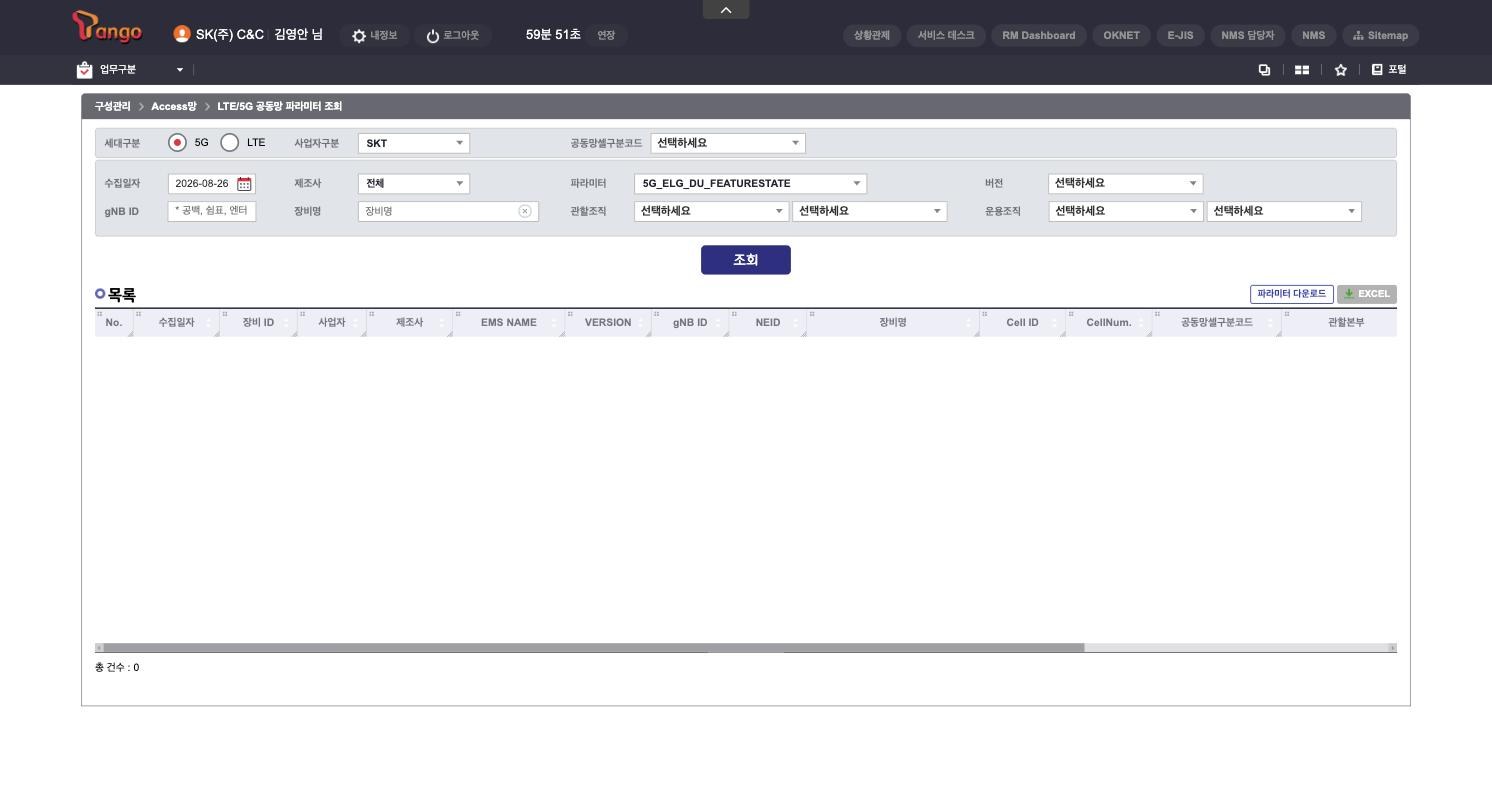Screen dimensions: 1492x812
Task: Open the 공동망셀구분코드 dropdown
Action: tap(728, 143)
